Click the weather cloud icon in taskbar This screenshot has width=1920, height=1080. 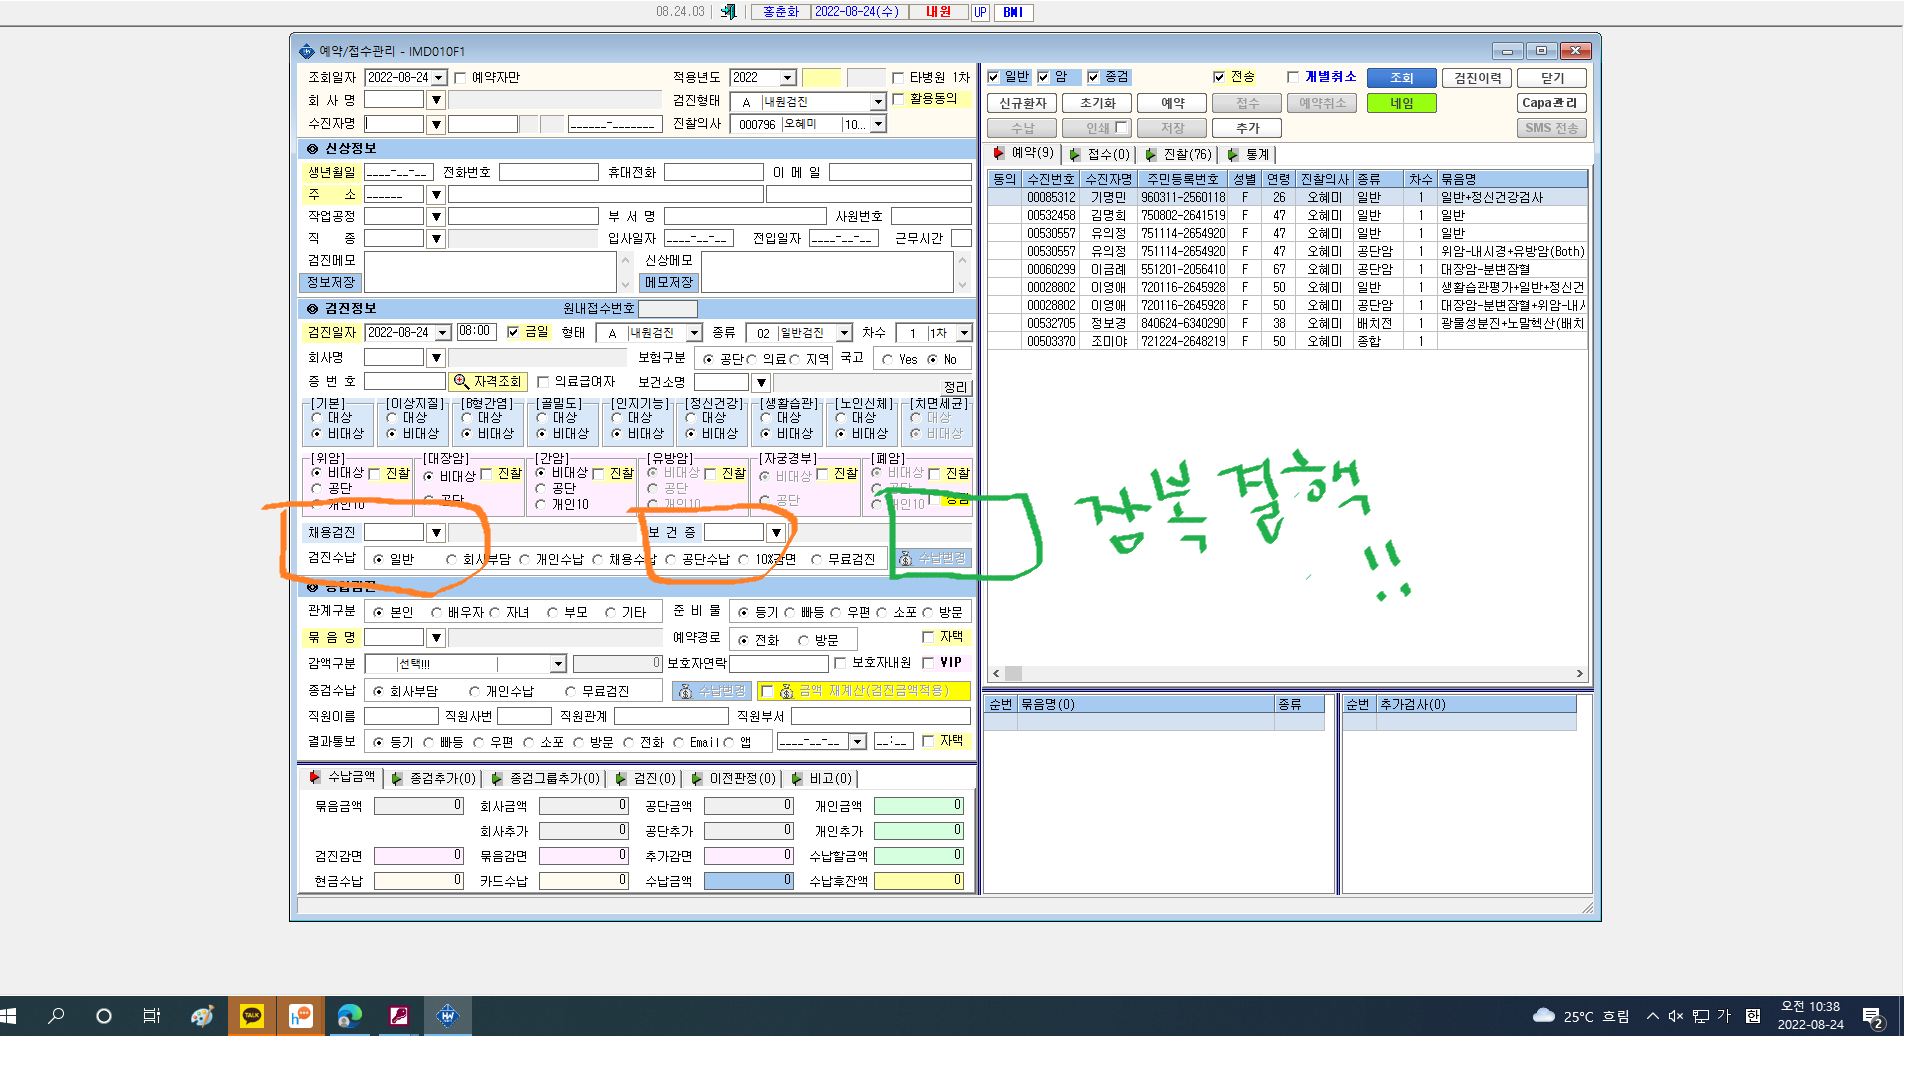[1543, 1016]
